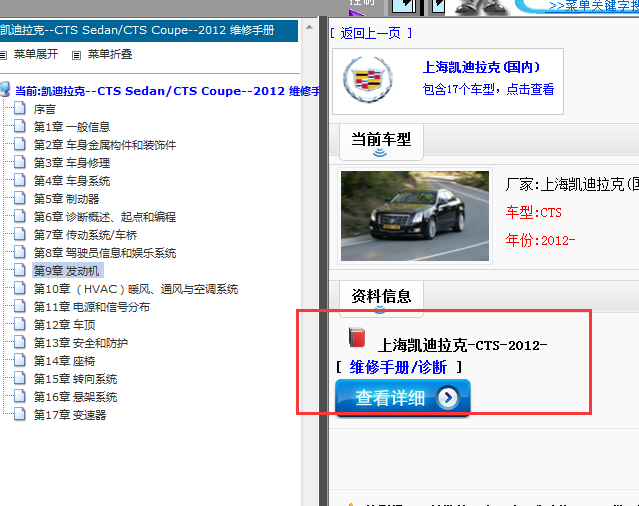This screenshot has height=506, width=639.
Task: Open 第11章 电源和信号分布
Action: 92,307
